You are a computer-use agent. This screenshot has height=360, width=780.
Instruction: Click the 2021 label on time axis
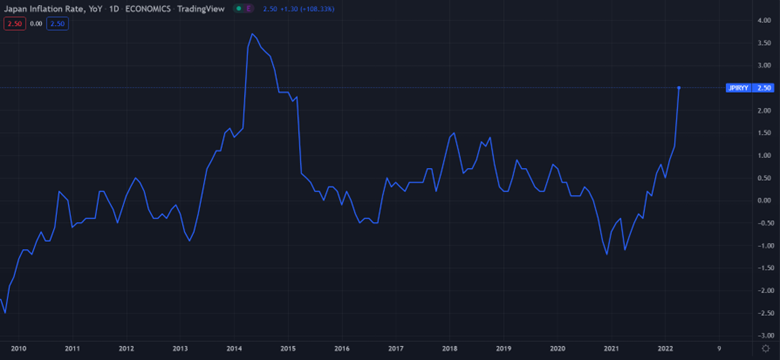coord(611,348)
